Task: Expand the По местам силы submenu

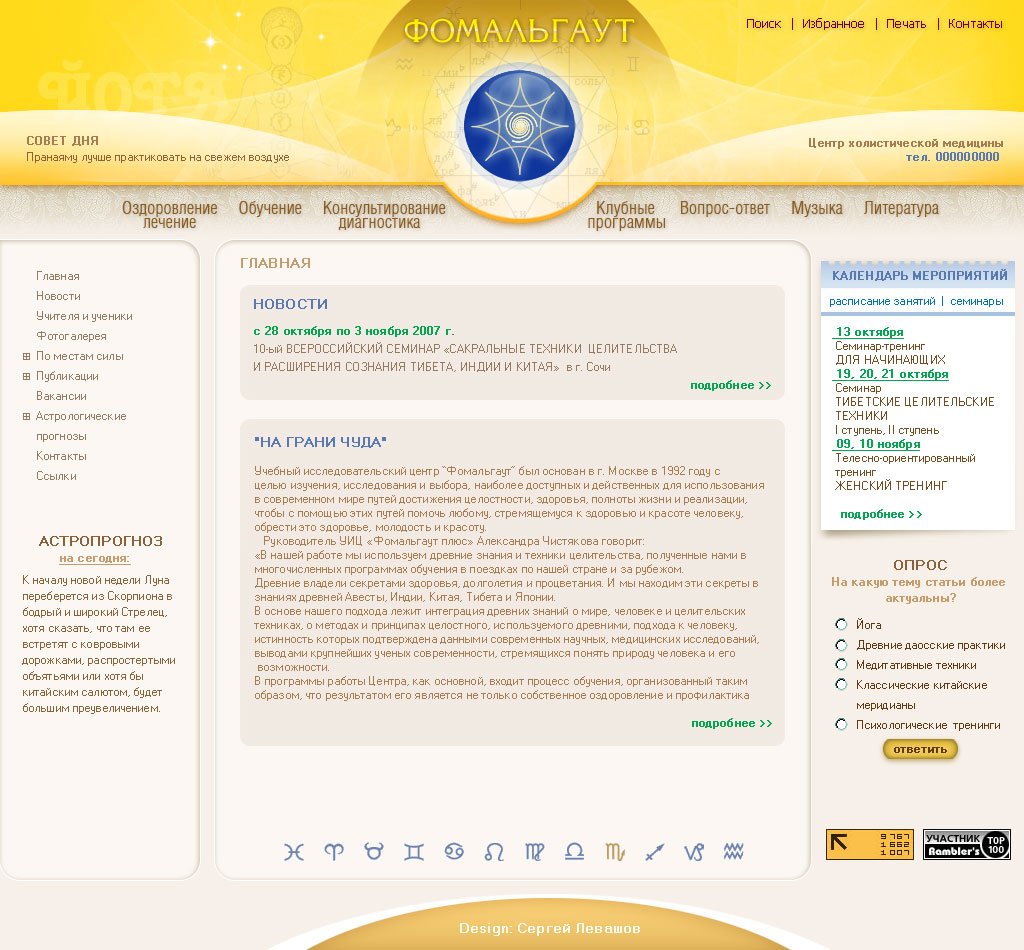Action: pos(27,356)
